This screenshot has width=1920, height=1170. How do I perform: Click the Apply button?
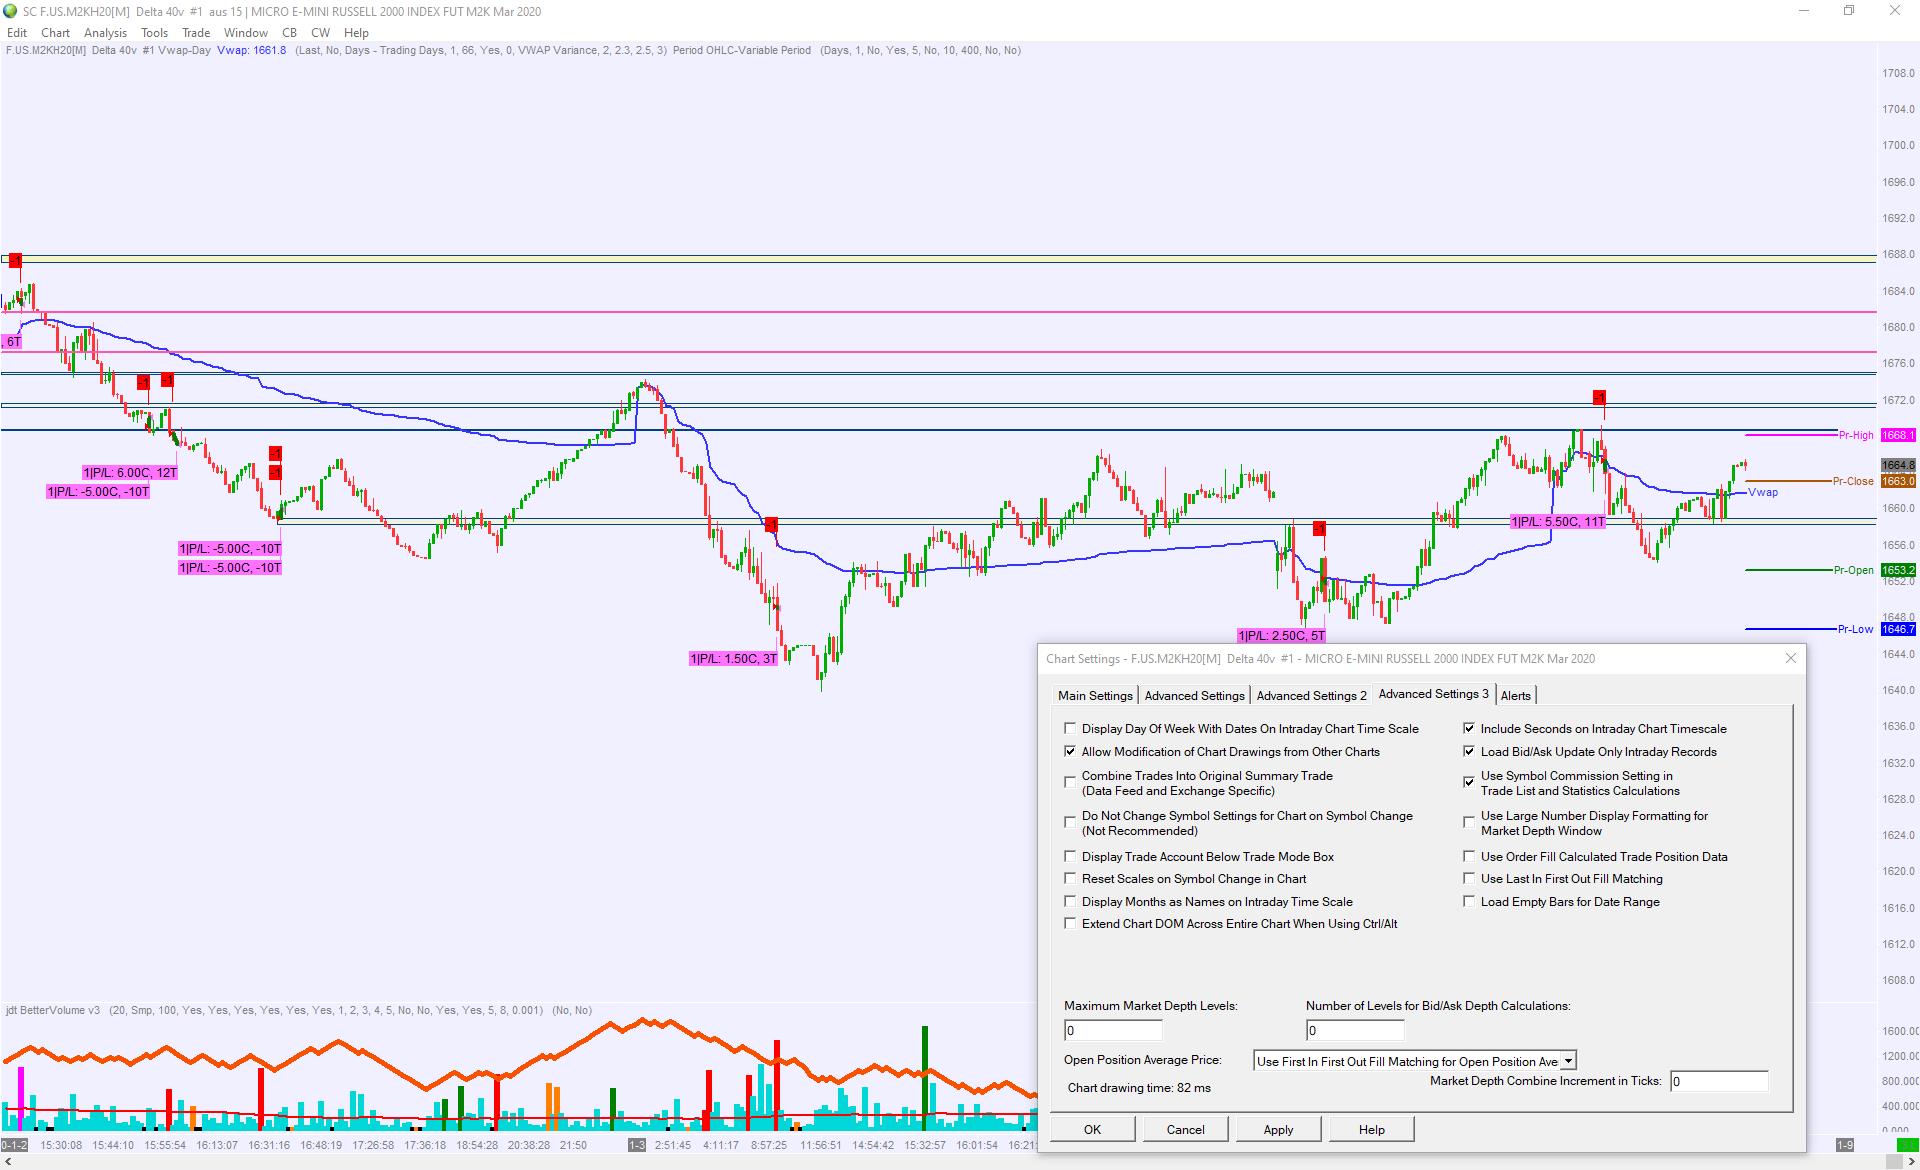tap(1278, 1129)
